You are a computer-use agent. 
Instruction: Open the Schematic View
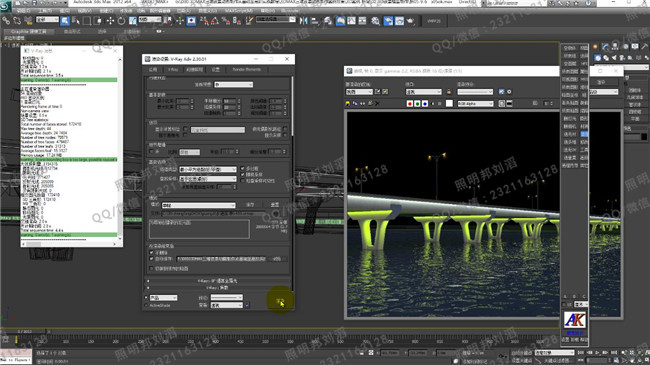pyautogui.click(x=362, y=20)
